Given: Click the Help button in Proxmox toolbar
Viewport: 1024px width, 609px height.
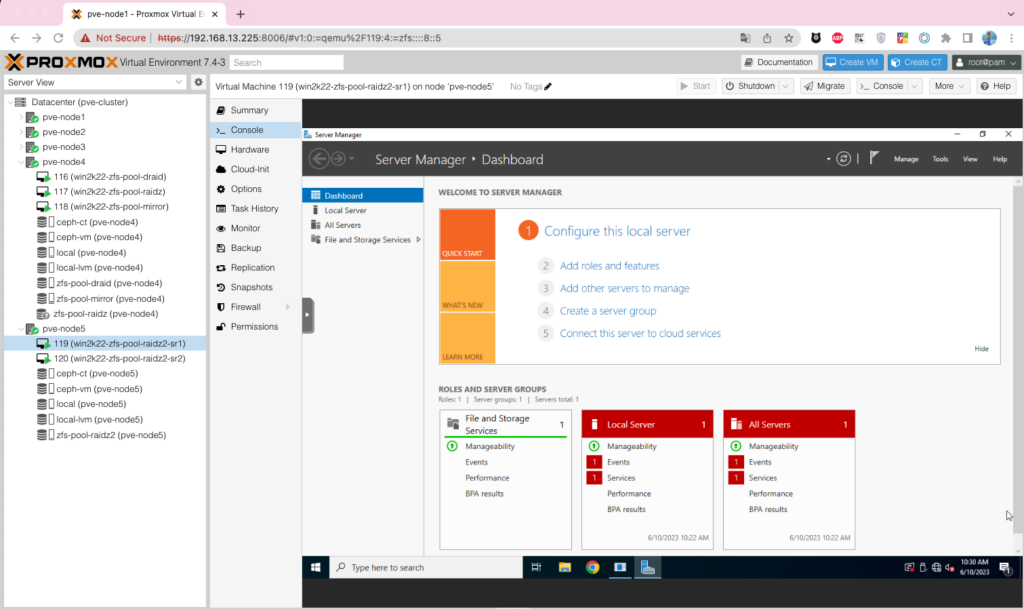Looking at the screenshot, I should point(995,86).
